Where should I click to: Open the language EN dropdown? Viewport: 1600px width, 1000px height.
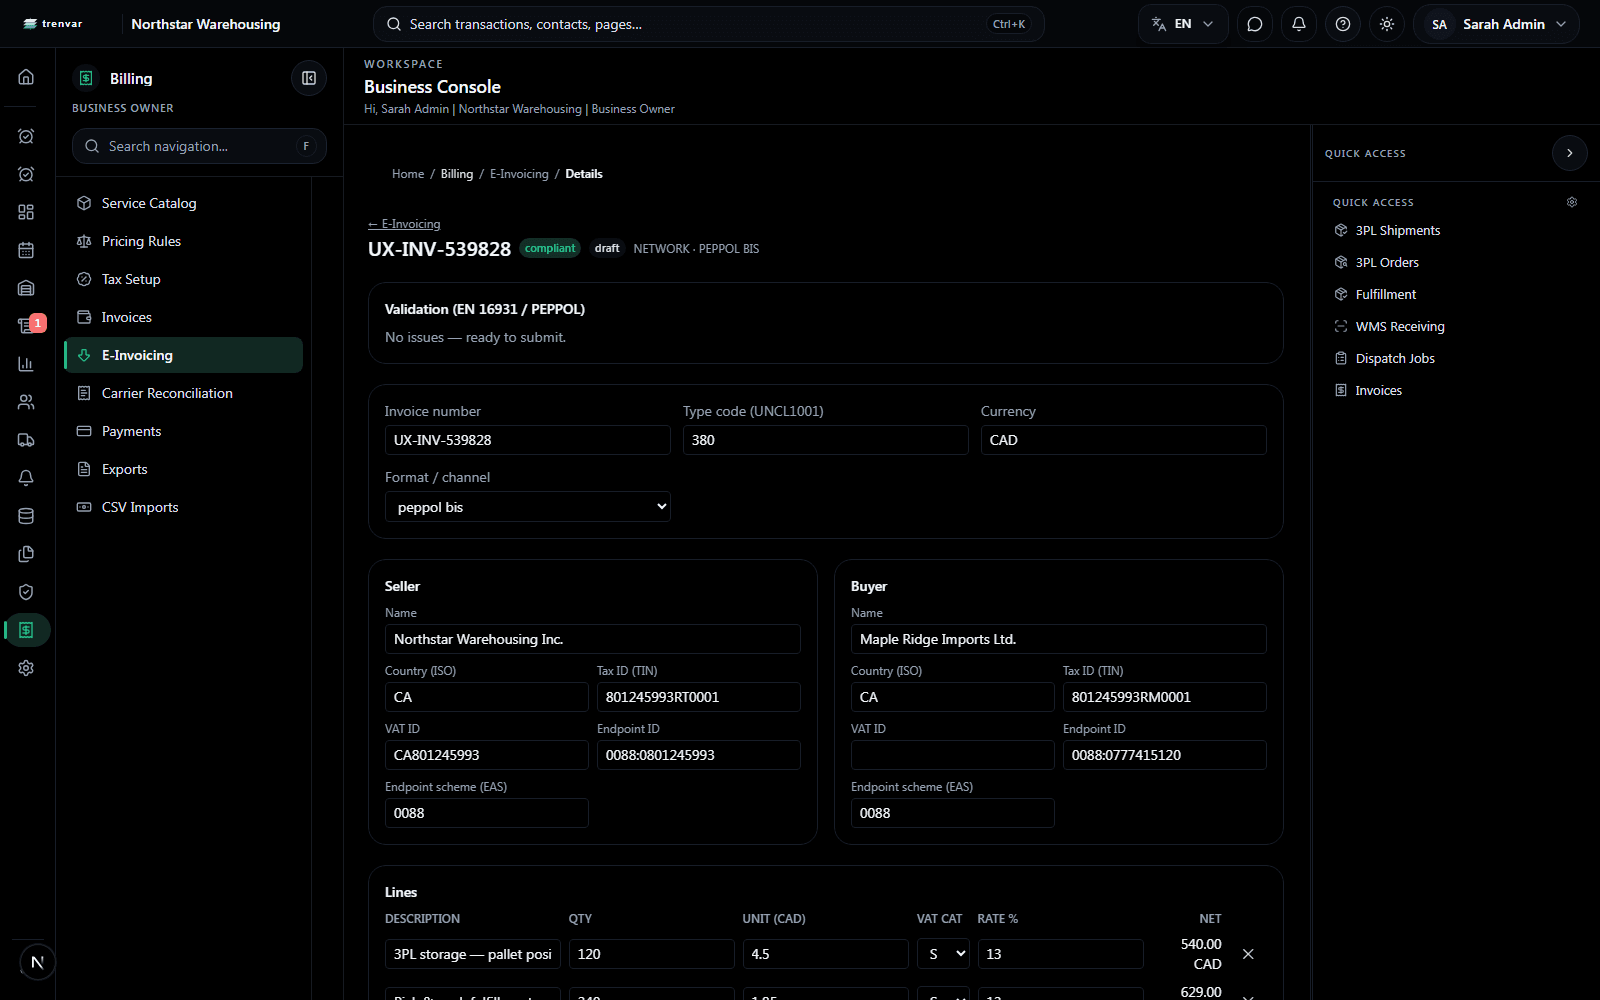click(1182, 24)
